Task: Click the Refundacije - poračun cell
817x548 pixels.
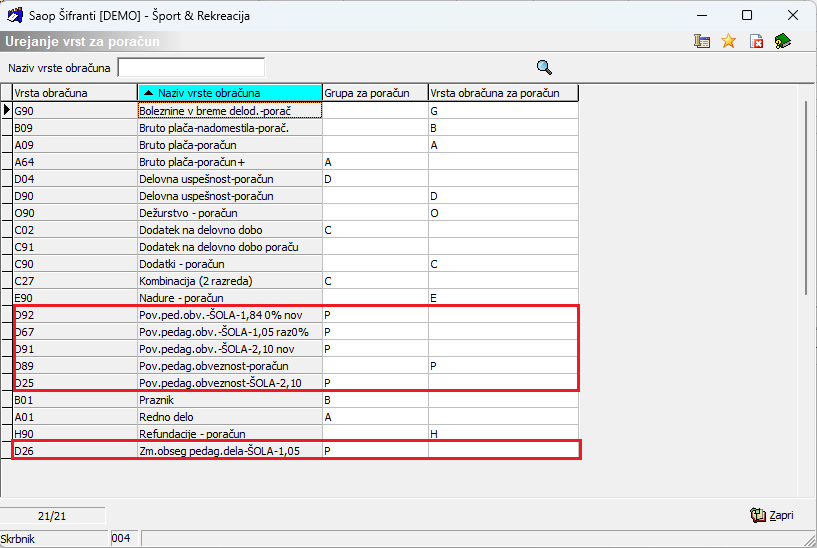Action: [x=230, y=434]
